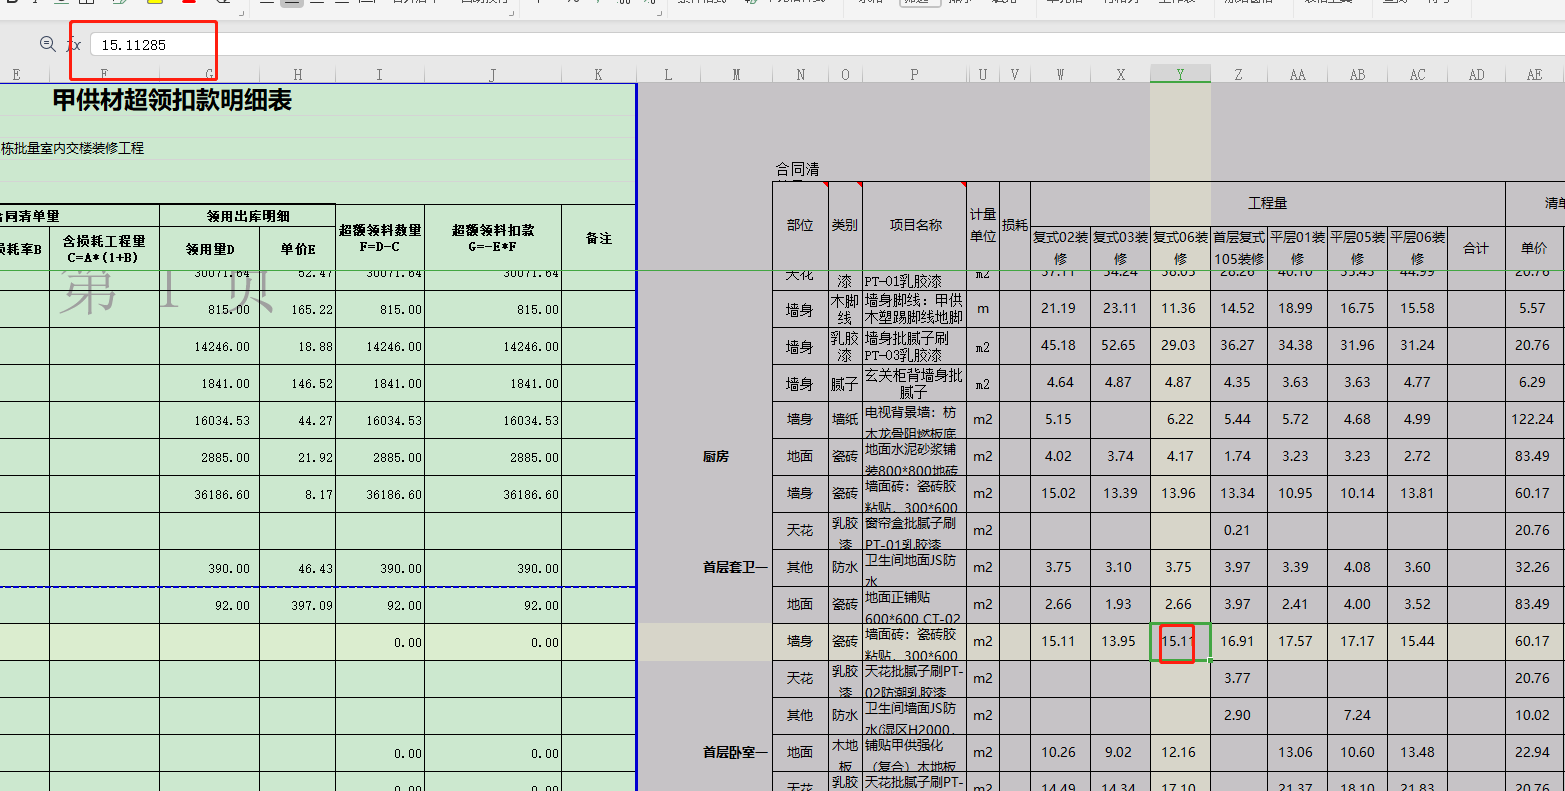Select the 玄关柜背墙身批腻子 item cell
1565x791 pixels.
[x=914, y=383]
